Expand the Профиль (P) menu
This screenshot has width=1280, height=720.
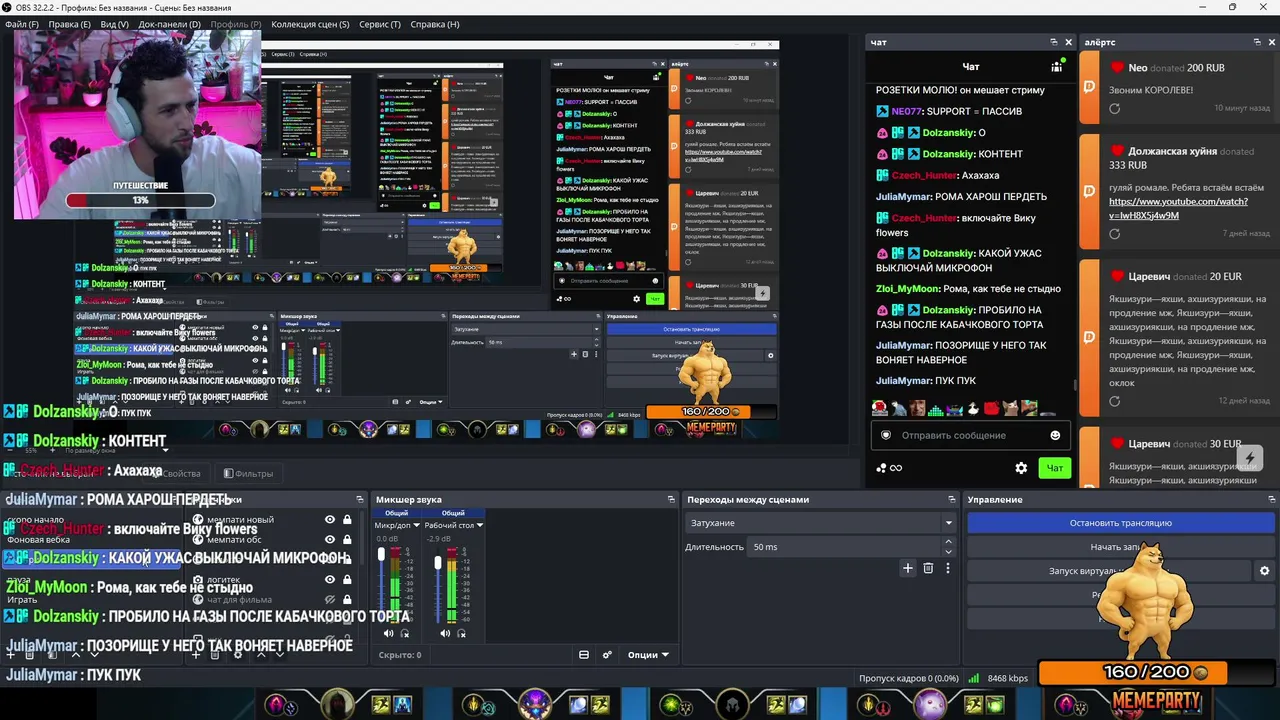tap(236, 24)
